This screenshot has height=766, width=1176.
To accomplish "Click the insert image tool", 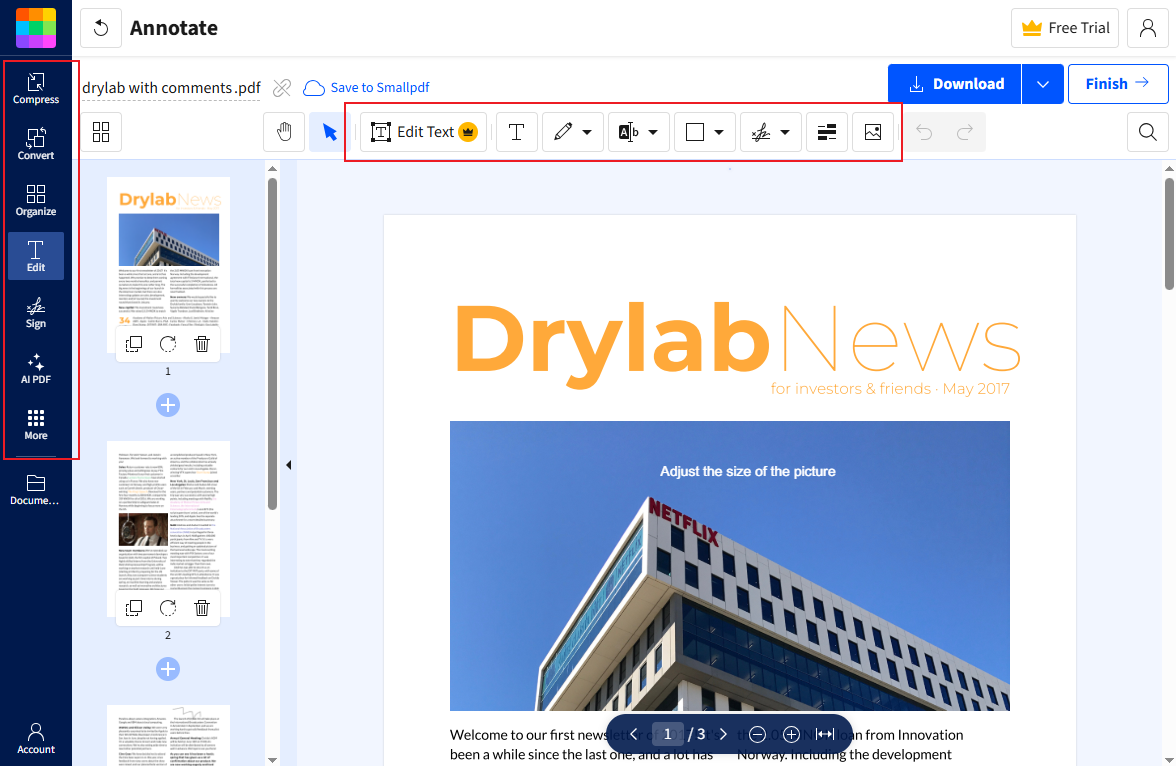I will pyautogui.click(x=873, y=131).
